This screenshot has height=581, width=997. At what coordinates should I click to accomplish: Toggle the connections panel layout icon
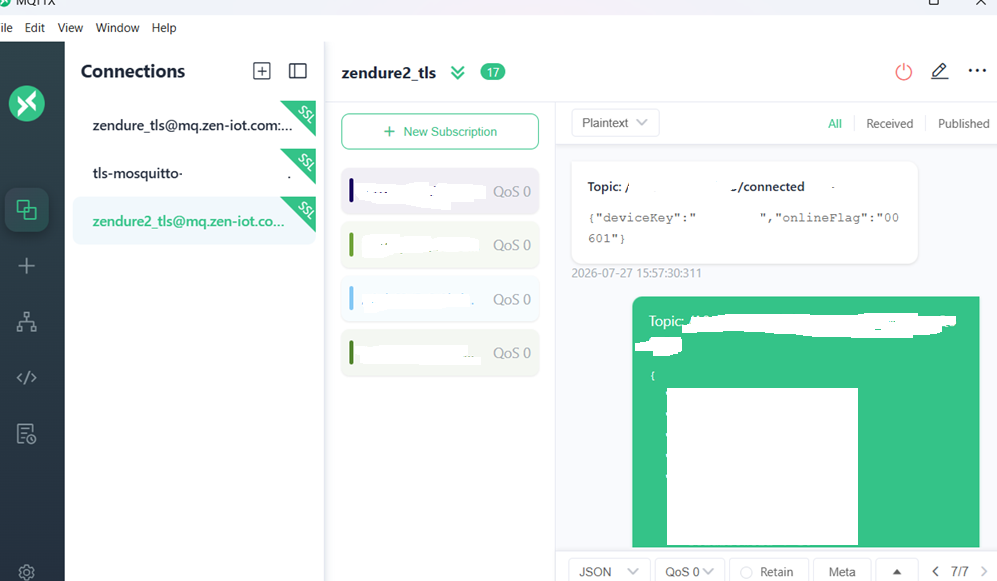click(x=298, y=71)
